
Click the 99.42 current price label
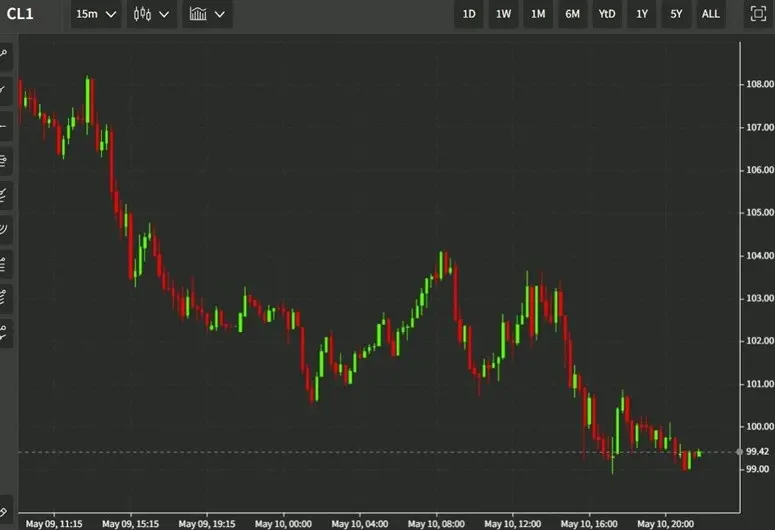(x=757, y=452)
